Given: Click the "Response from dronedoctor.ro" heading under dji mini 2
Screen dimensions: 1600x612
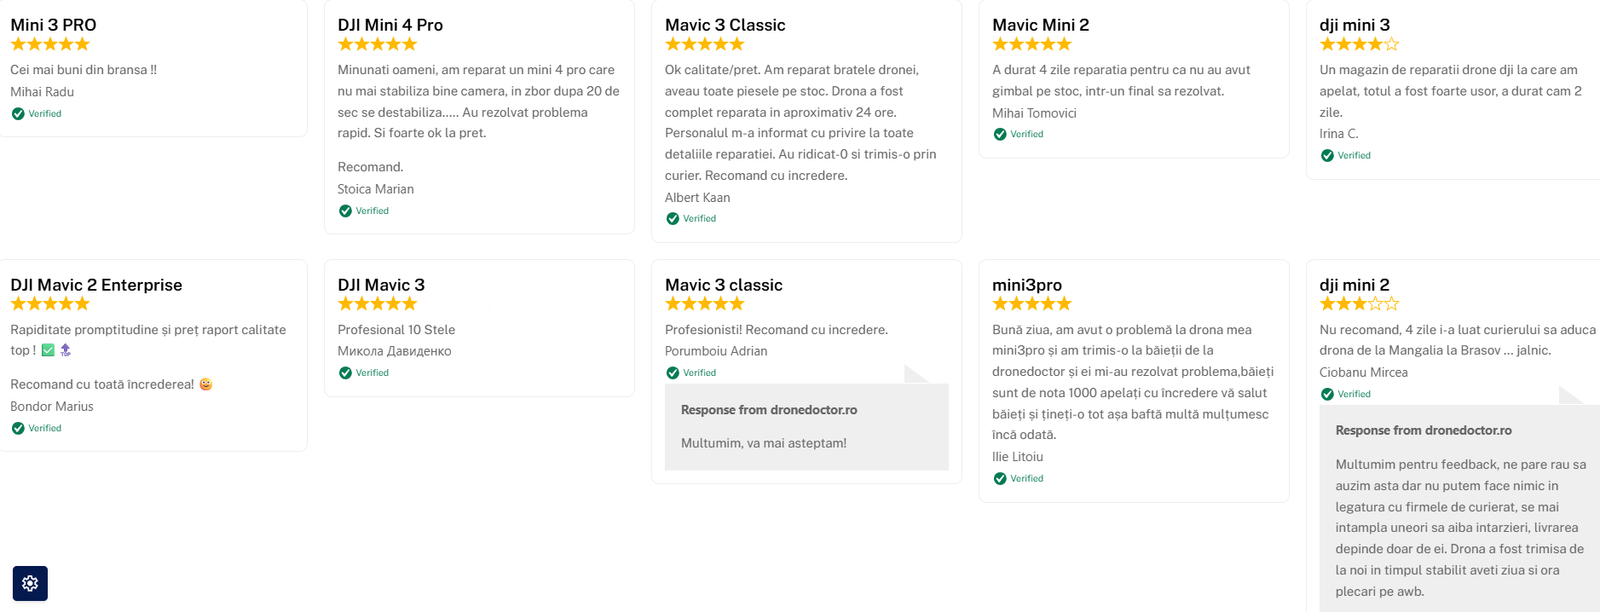Looking at the screenshot, I should click(x=1423, y=430).
